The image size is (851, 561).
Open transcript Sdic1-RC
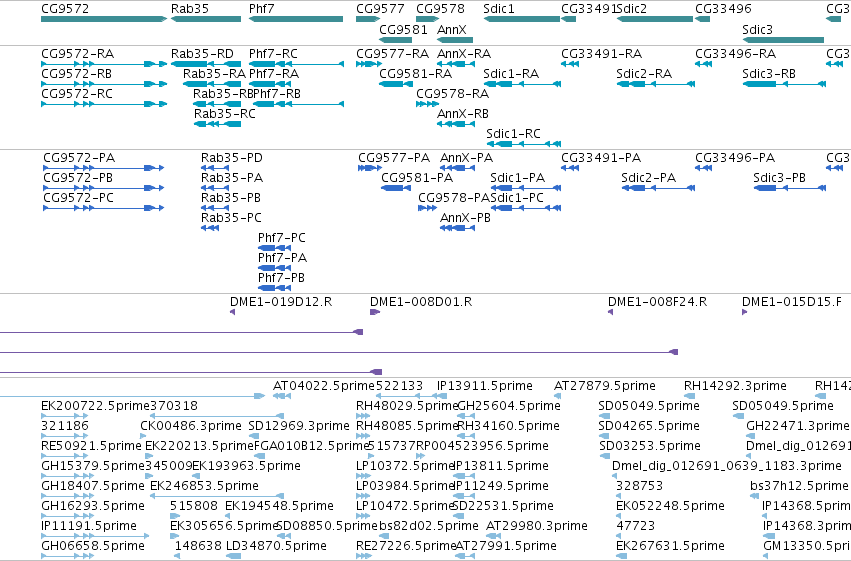point(513,134)
